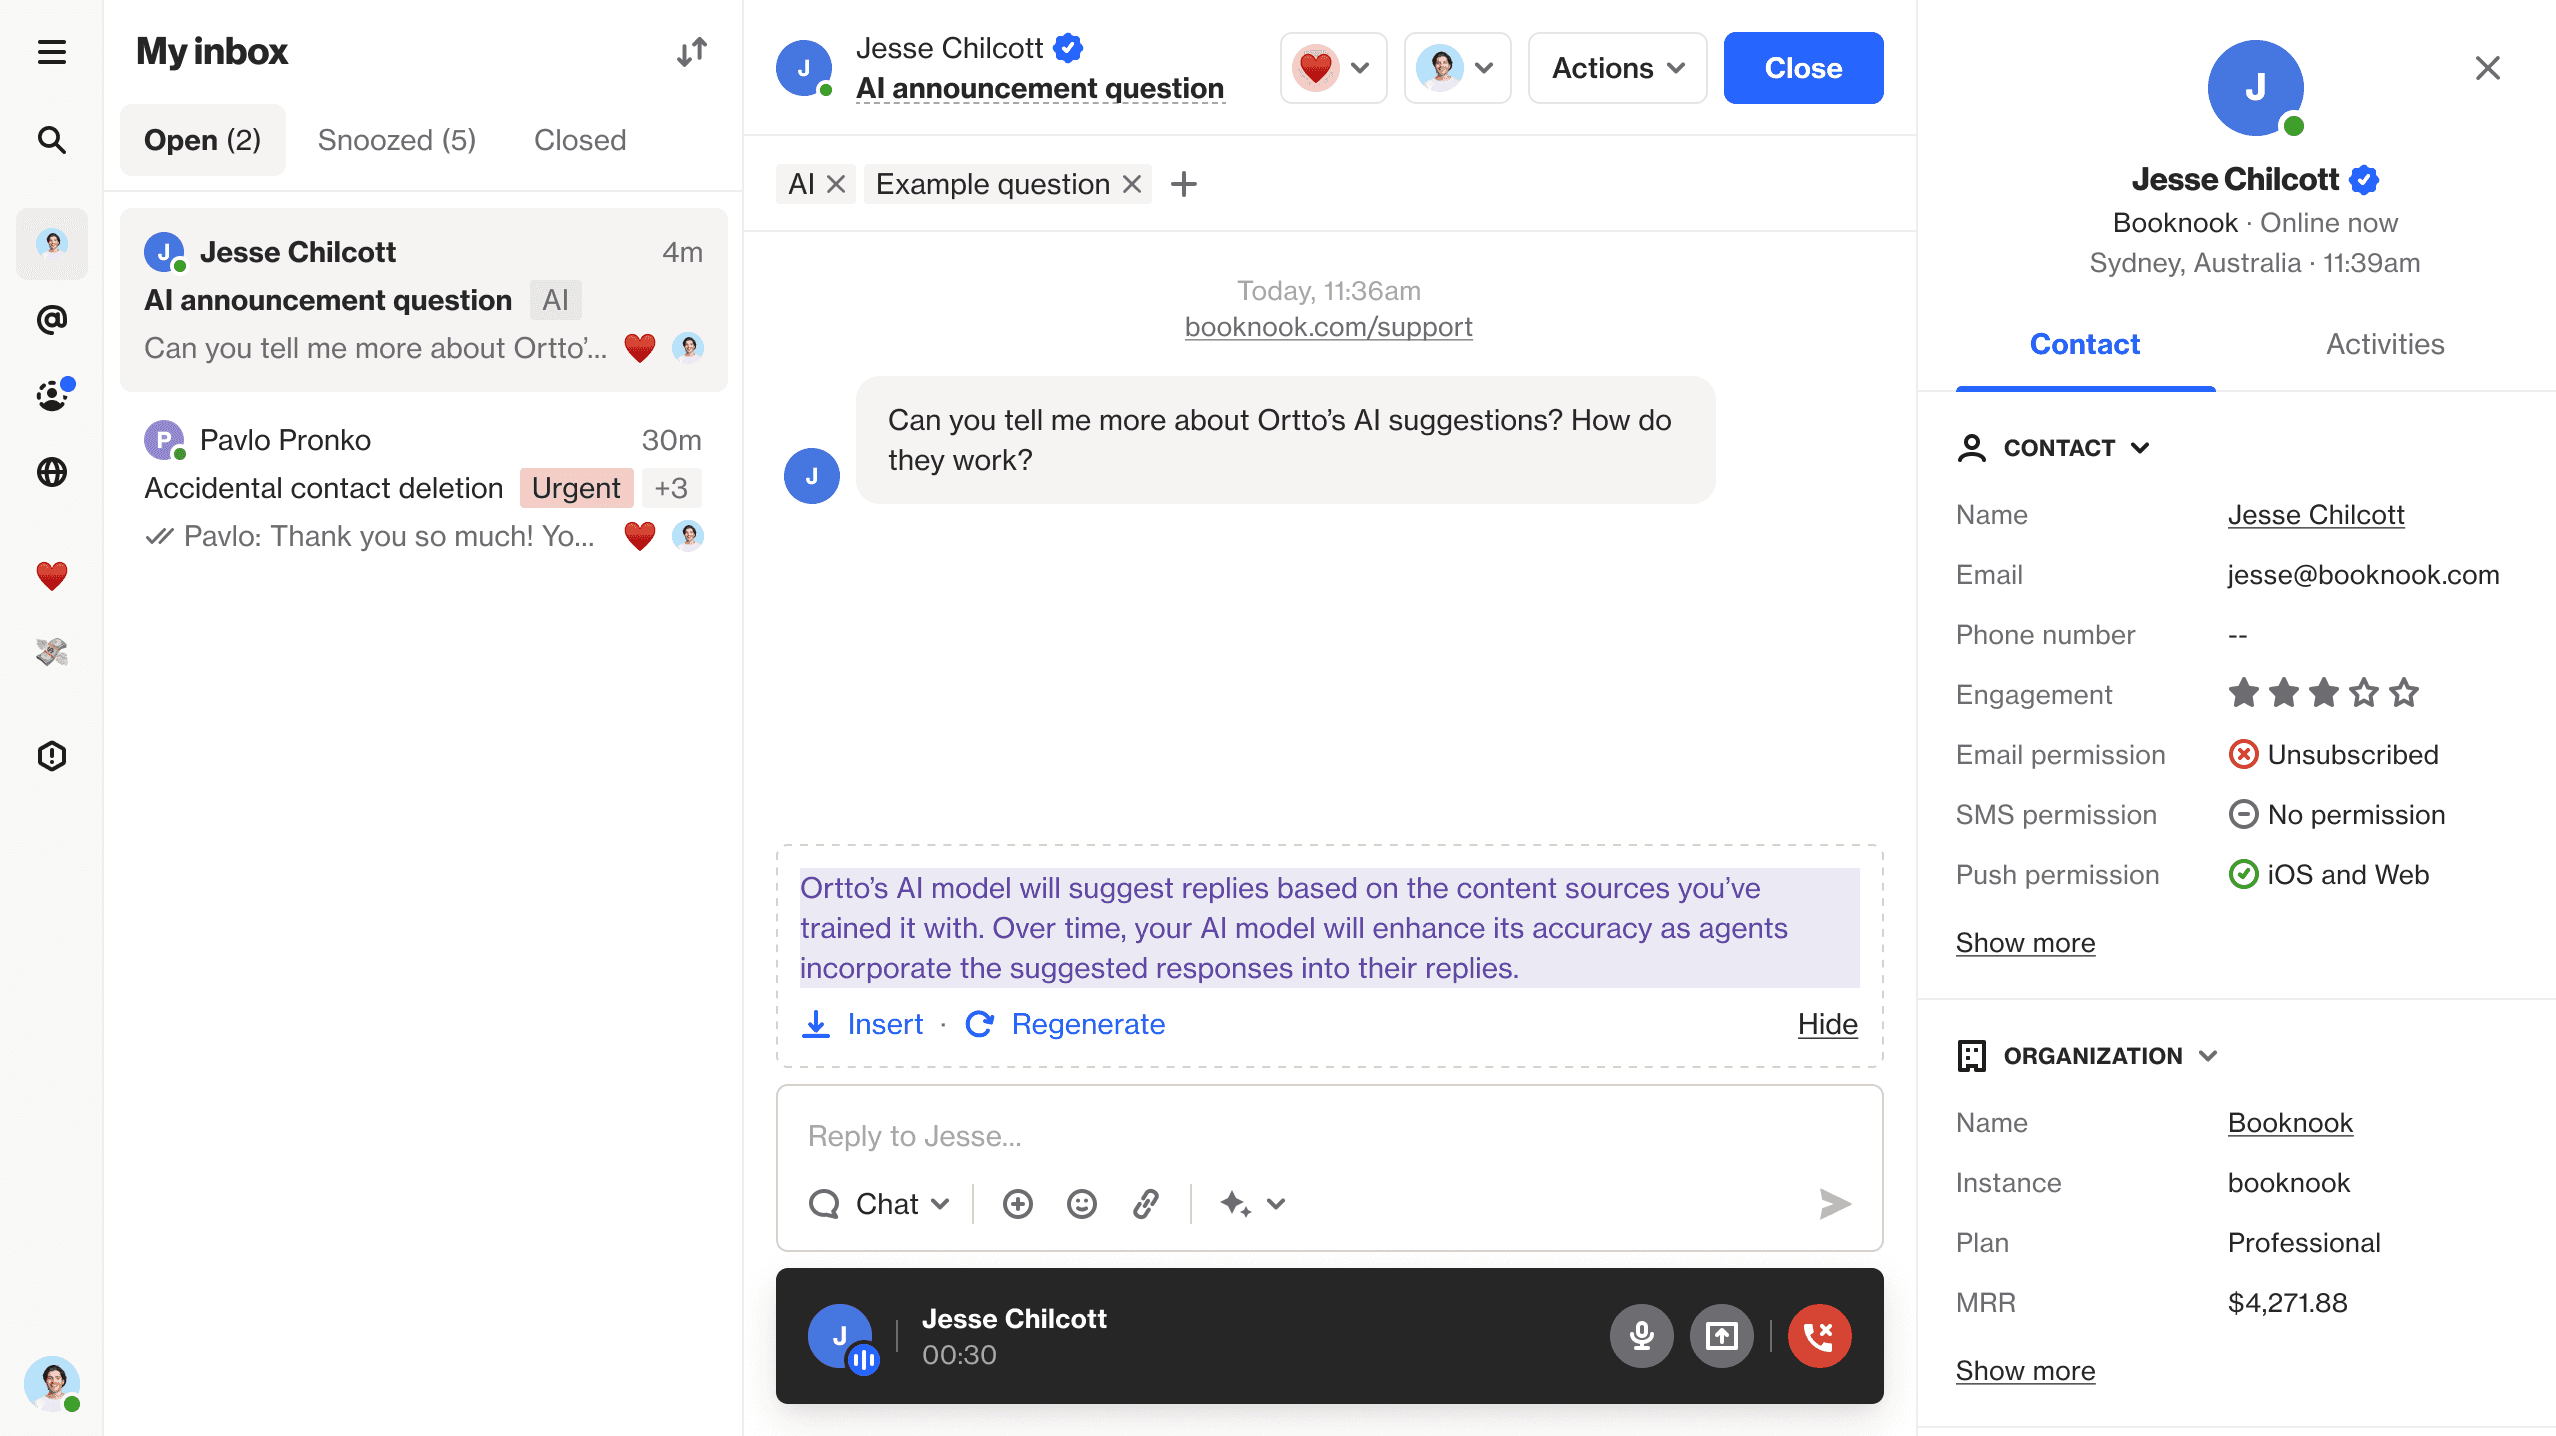This screenshot has width=2556, height=1436.
Task: Click the sort conversations arrows icon
Action: tap(691, 52)
